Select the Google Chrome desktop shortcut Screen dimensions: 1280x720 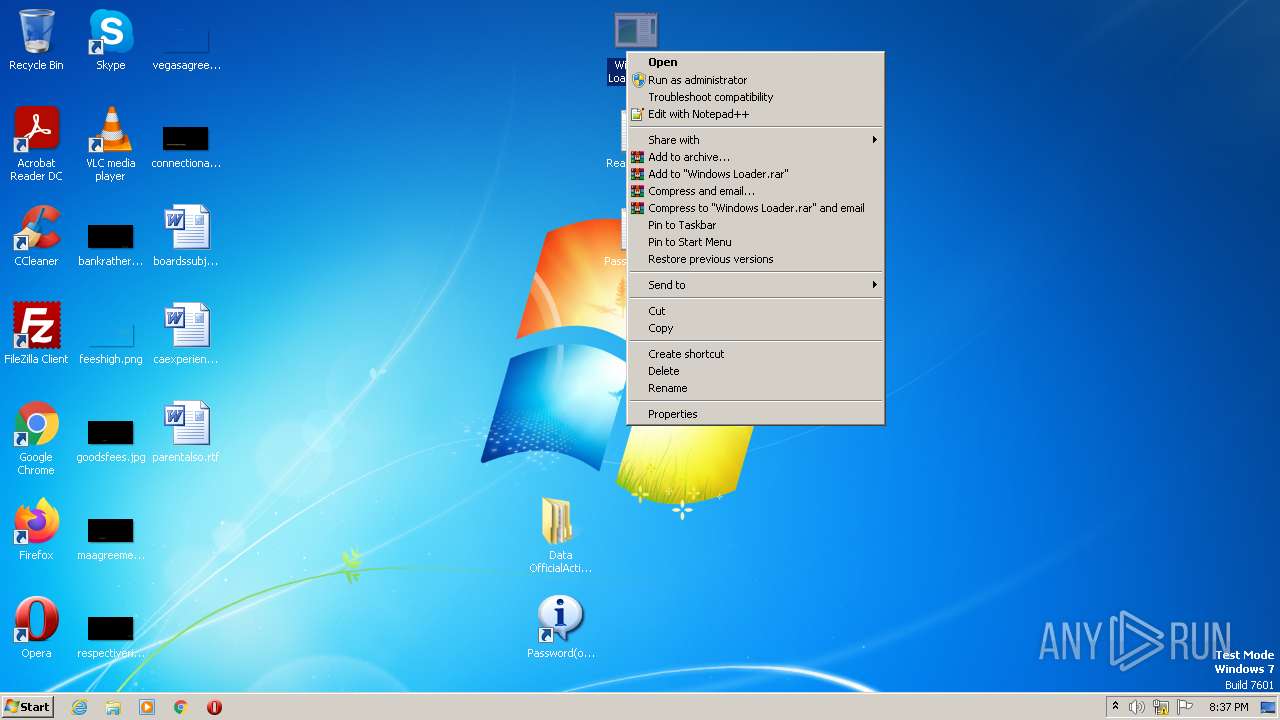[36, 438]
